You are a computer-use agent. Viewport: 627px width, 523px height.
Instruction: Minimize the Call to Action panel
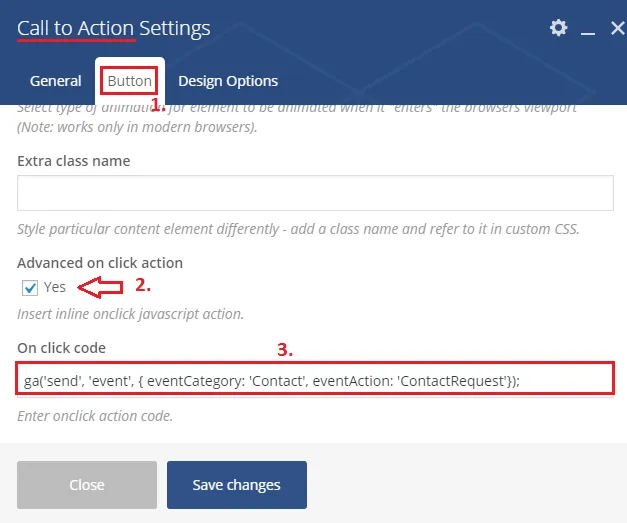[588, 30]
